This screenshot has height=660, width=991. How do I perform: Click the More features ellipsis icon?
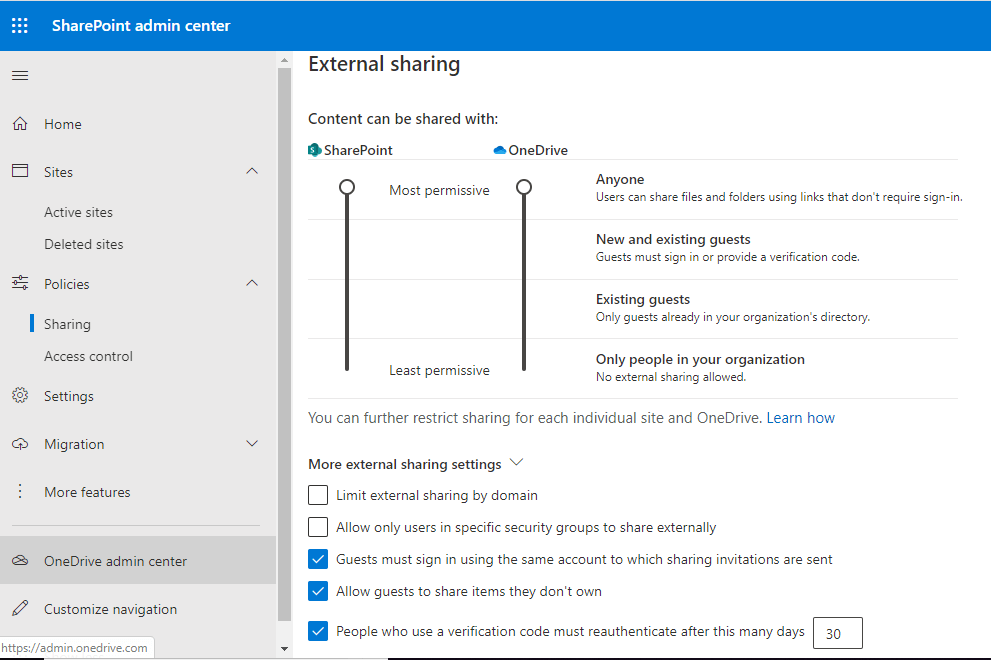point(20,491)
